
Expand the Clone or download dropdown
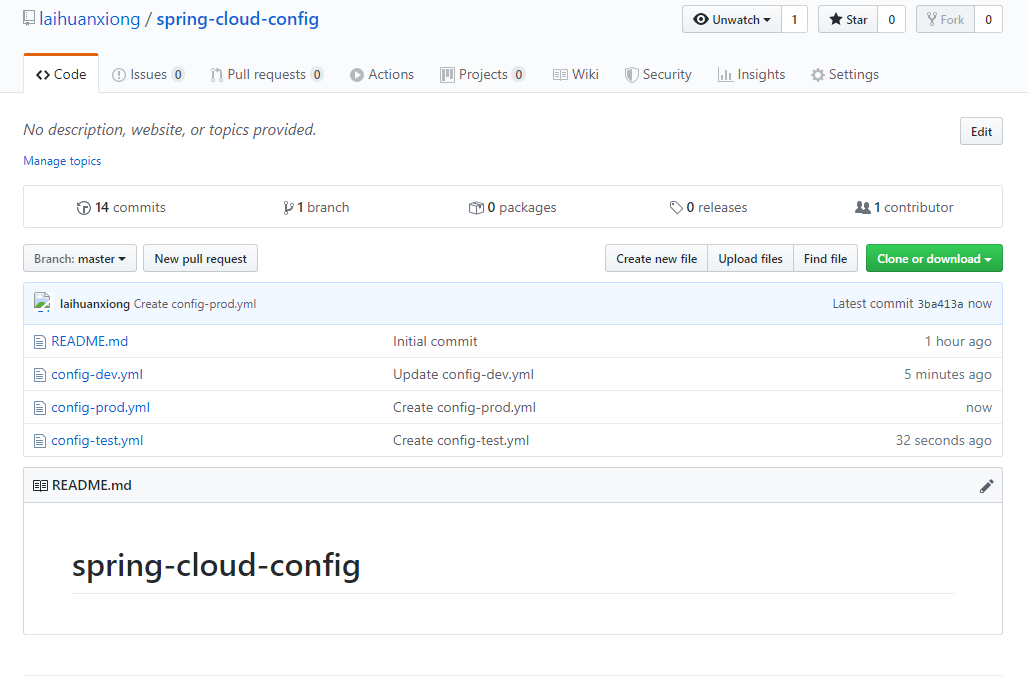pos(934,258)
